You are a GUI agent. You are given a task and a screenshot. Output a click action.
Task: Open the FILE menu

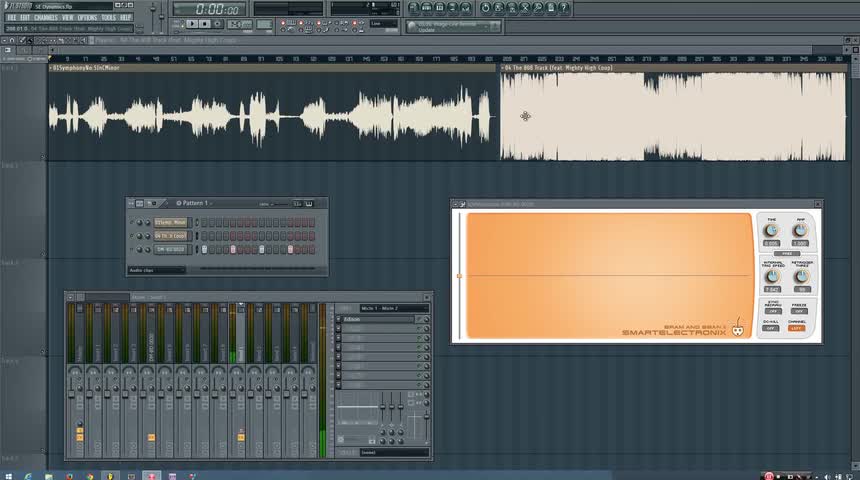12,17
